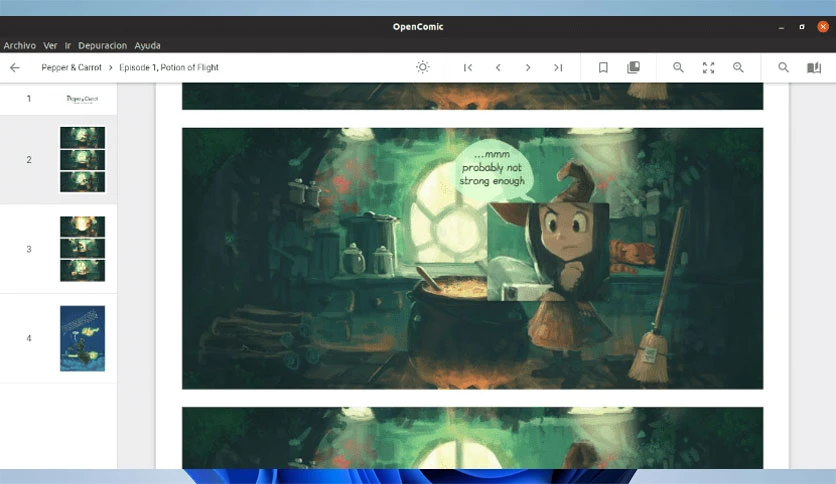Open the Ver menu
This screenshot has height=484, width=836.
point(50,46)
